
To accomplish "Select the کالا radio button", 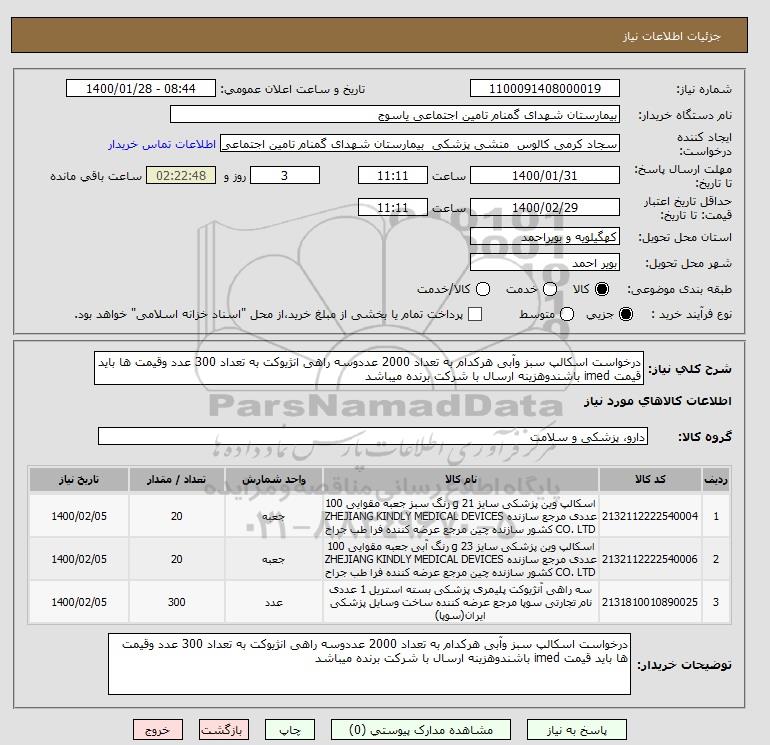I will 602,289.
